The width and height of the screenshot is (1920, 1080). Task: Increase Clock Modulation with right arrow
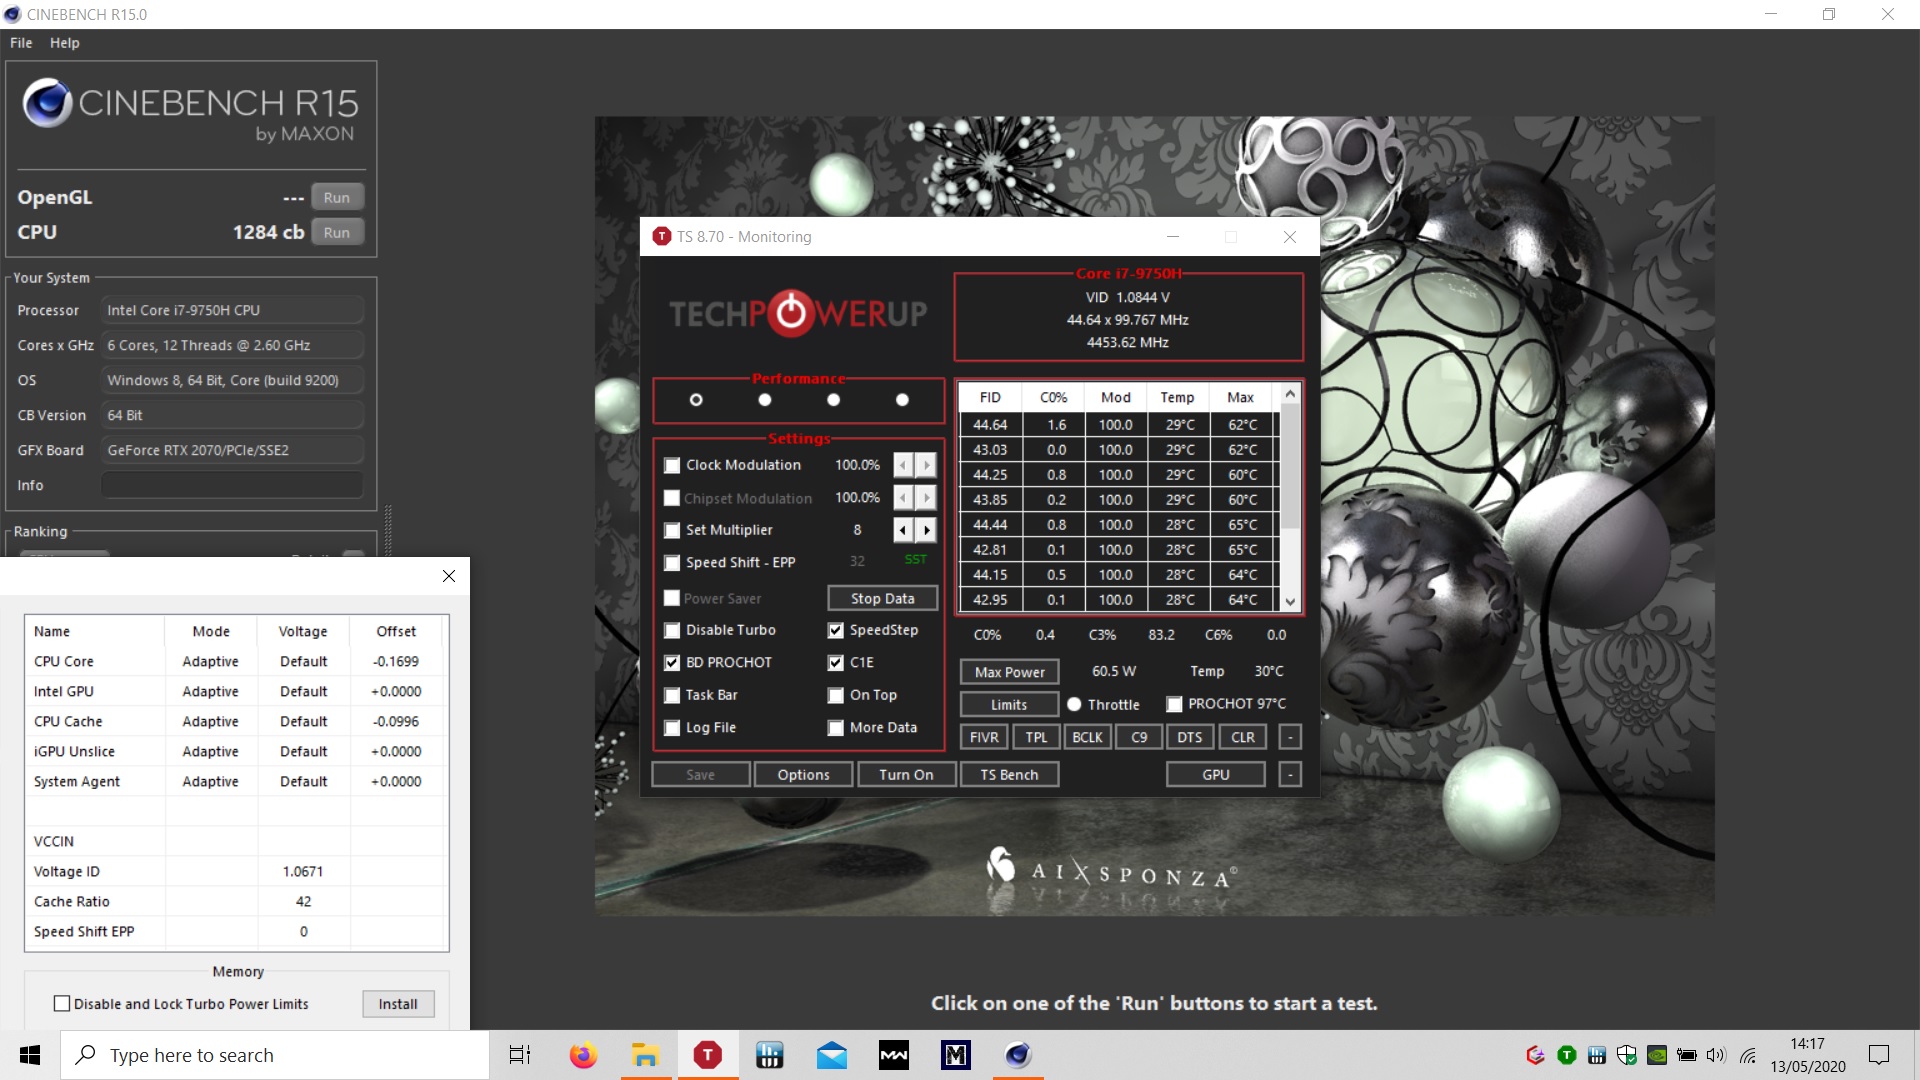pos(927,465)
